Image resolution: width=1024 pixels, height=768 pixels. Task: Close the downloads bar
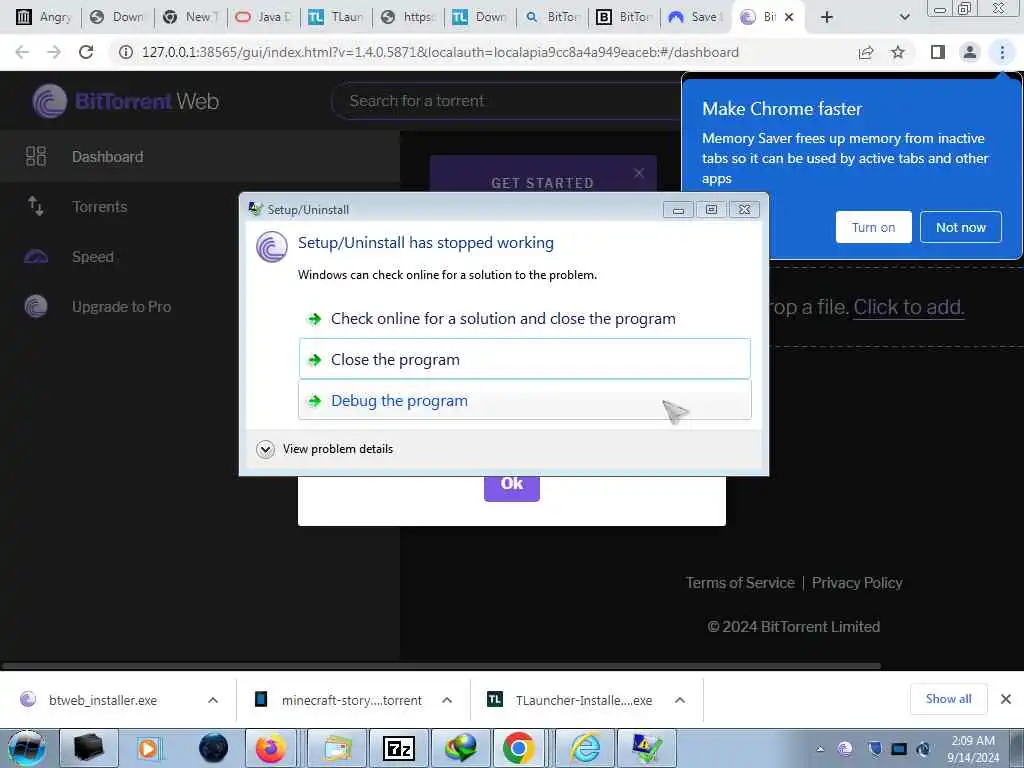pyautogui.click(x=1006, y=699)
